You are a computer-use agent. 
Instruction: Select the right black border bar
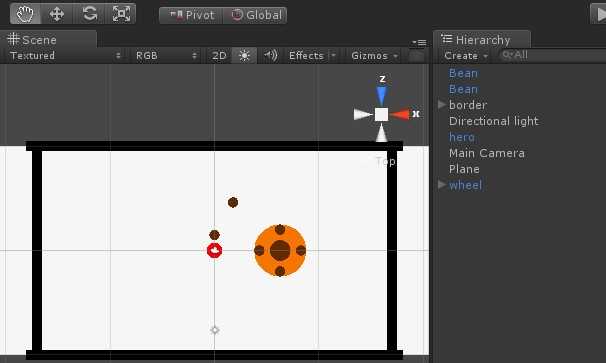click(x=392, y=251)
